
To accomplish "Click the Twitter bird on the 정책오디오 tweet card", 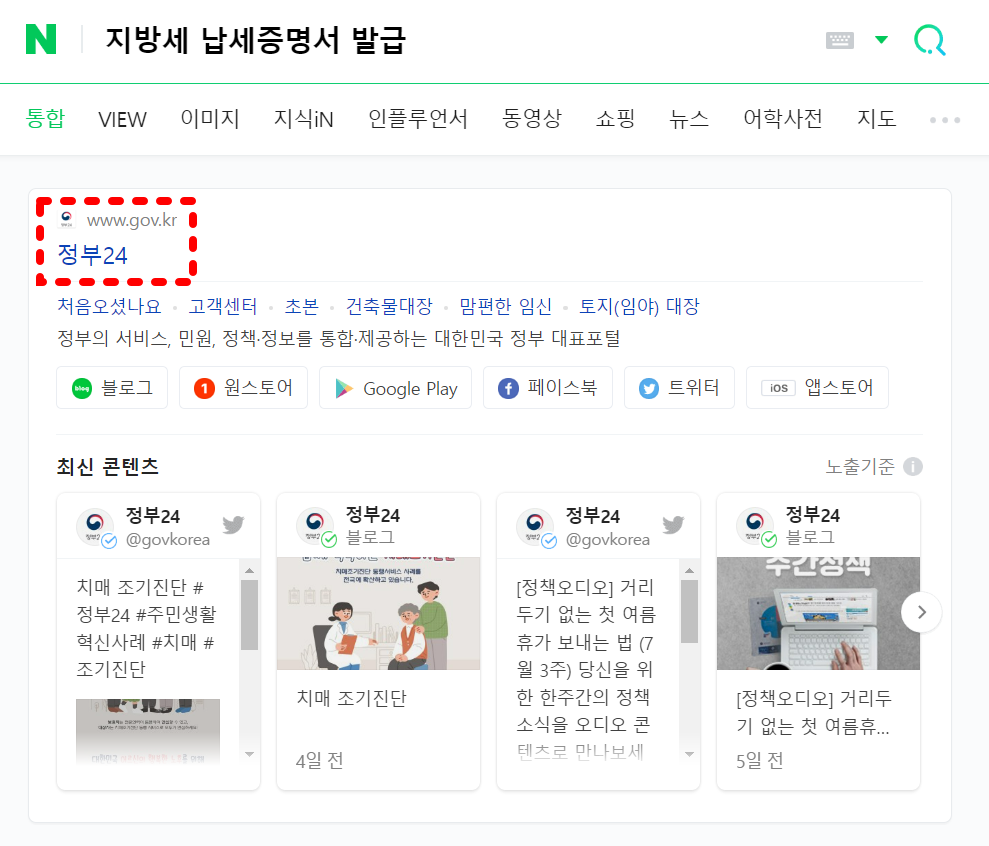I will tap(674, 525).
